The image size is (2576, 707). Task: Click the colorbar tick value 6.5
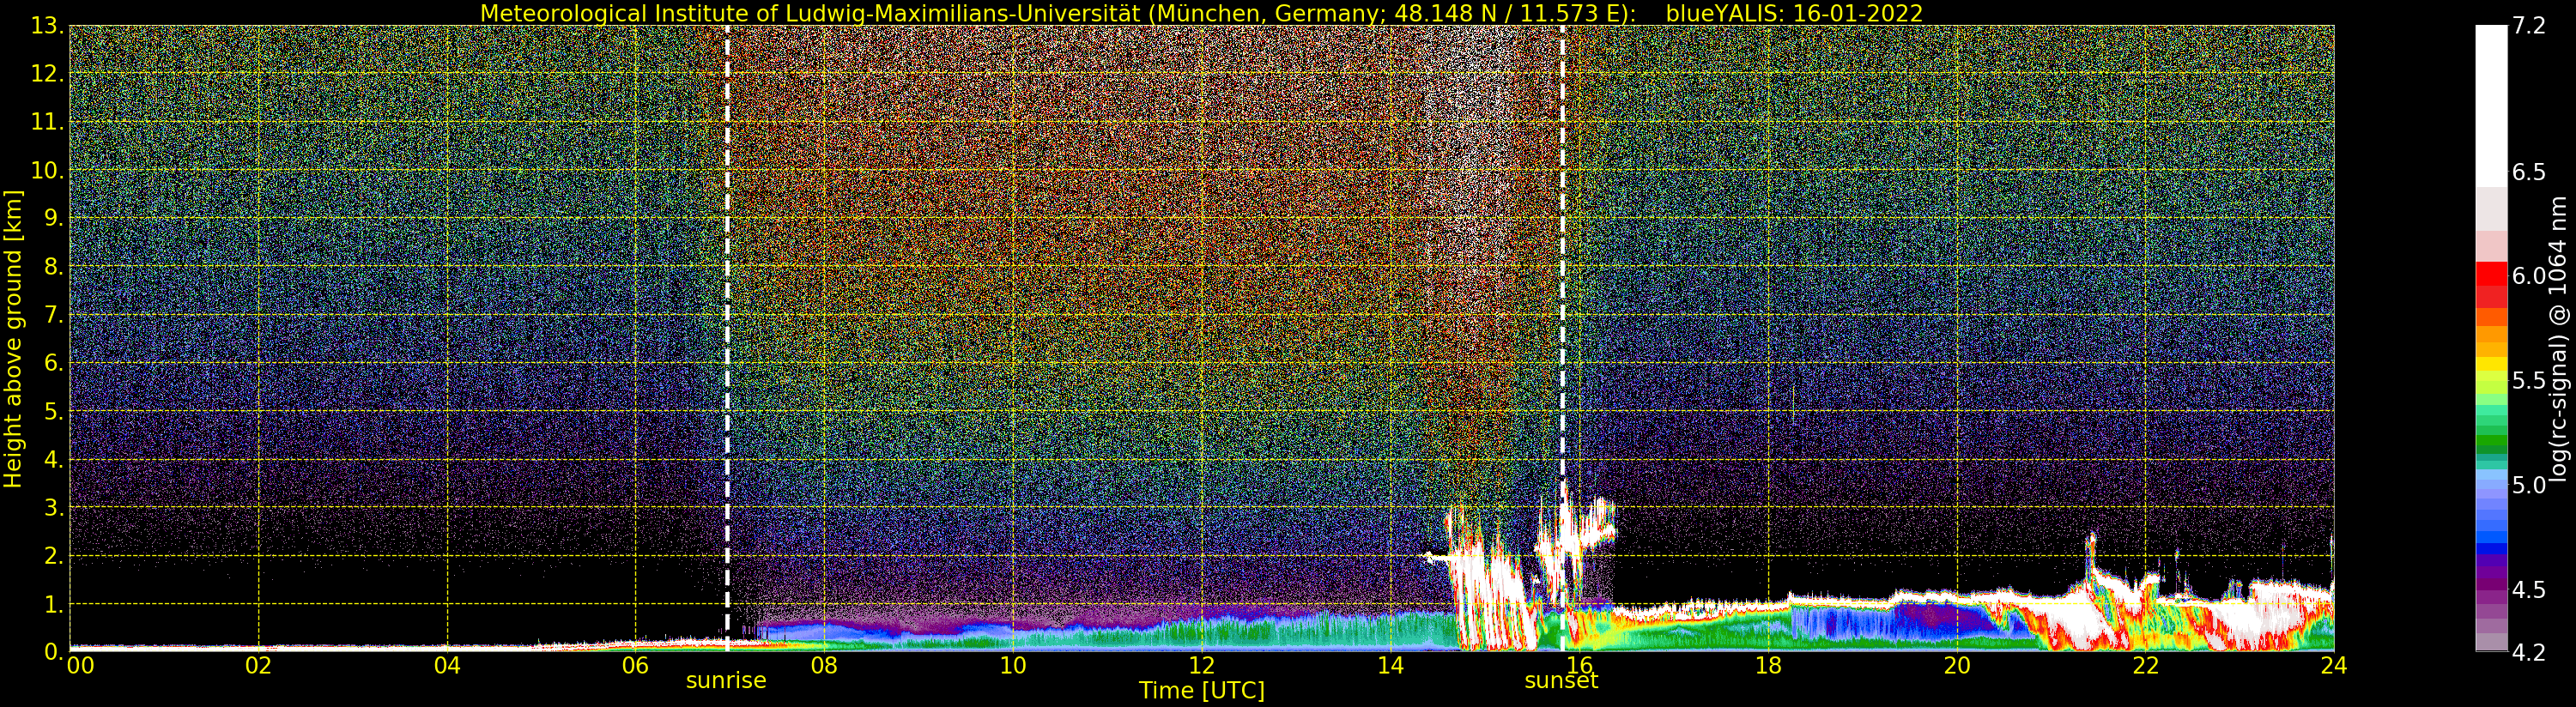pos(2529,172)
